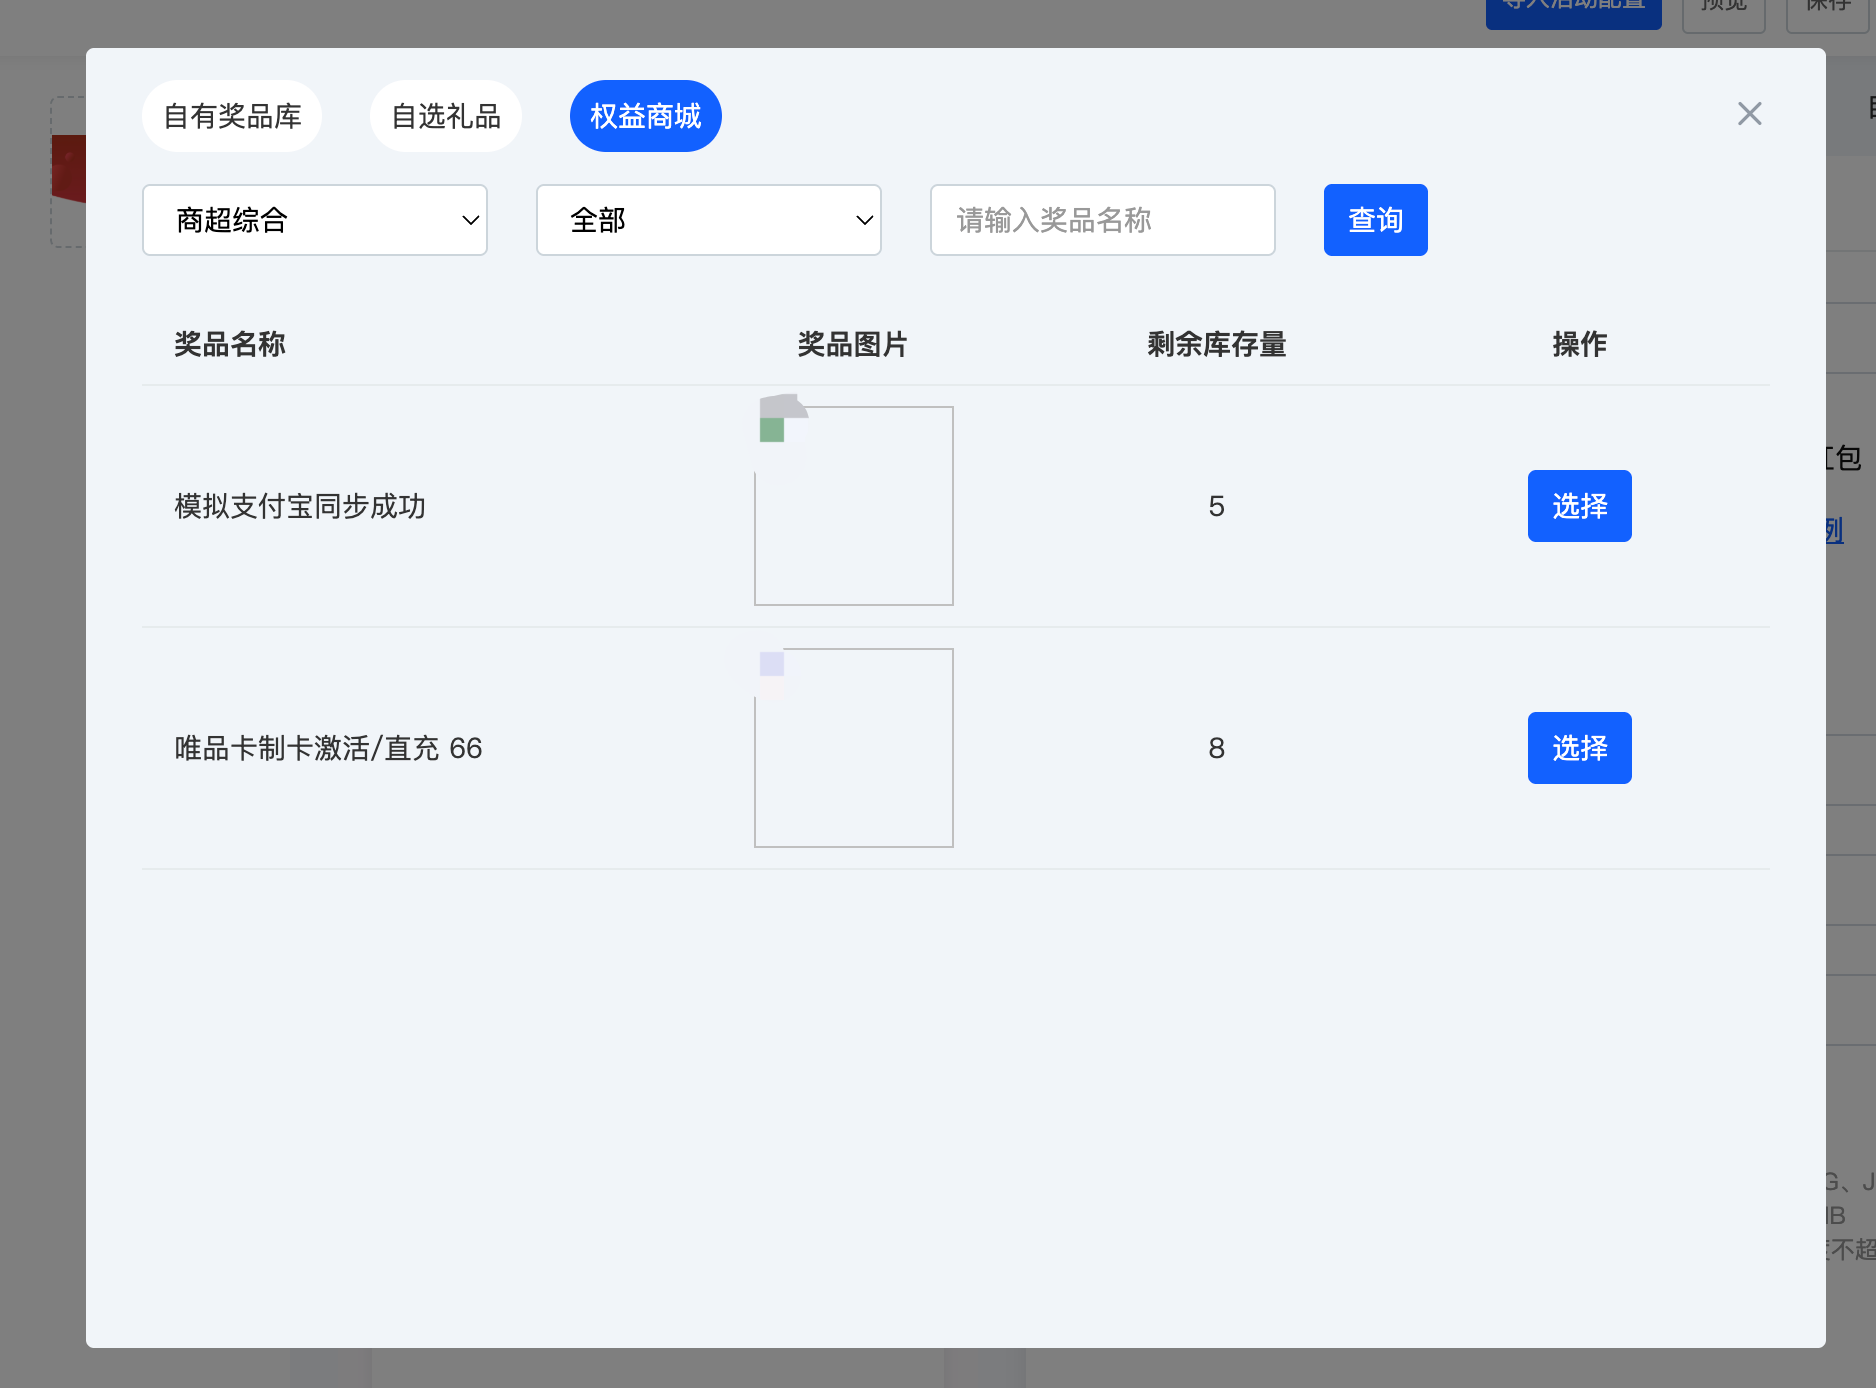The width and height of the screenshot is (1876, 1388).
Task: Click the 奖品名称 column header
Action: coord(230,344)
